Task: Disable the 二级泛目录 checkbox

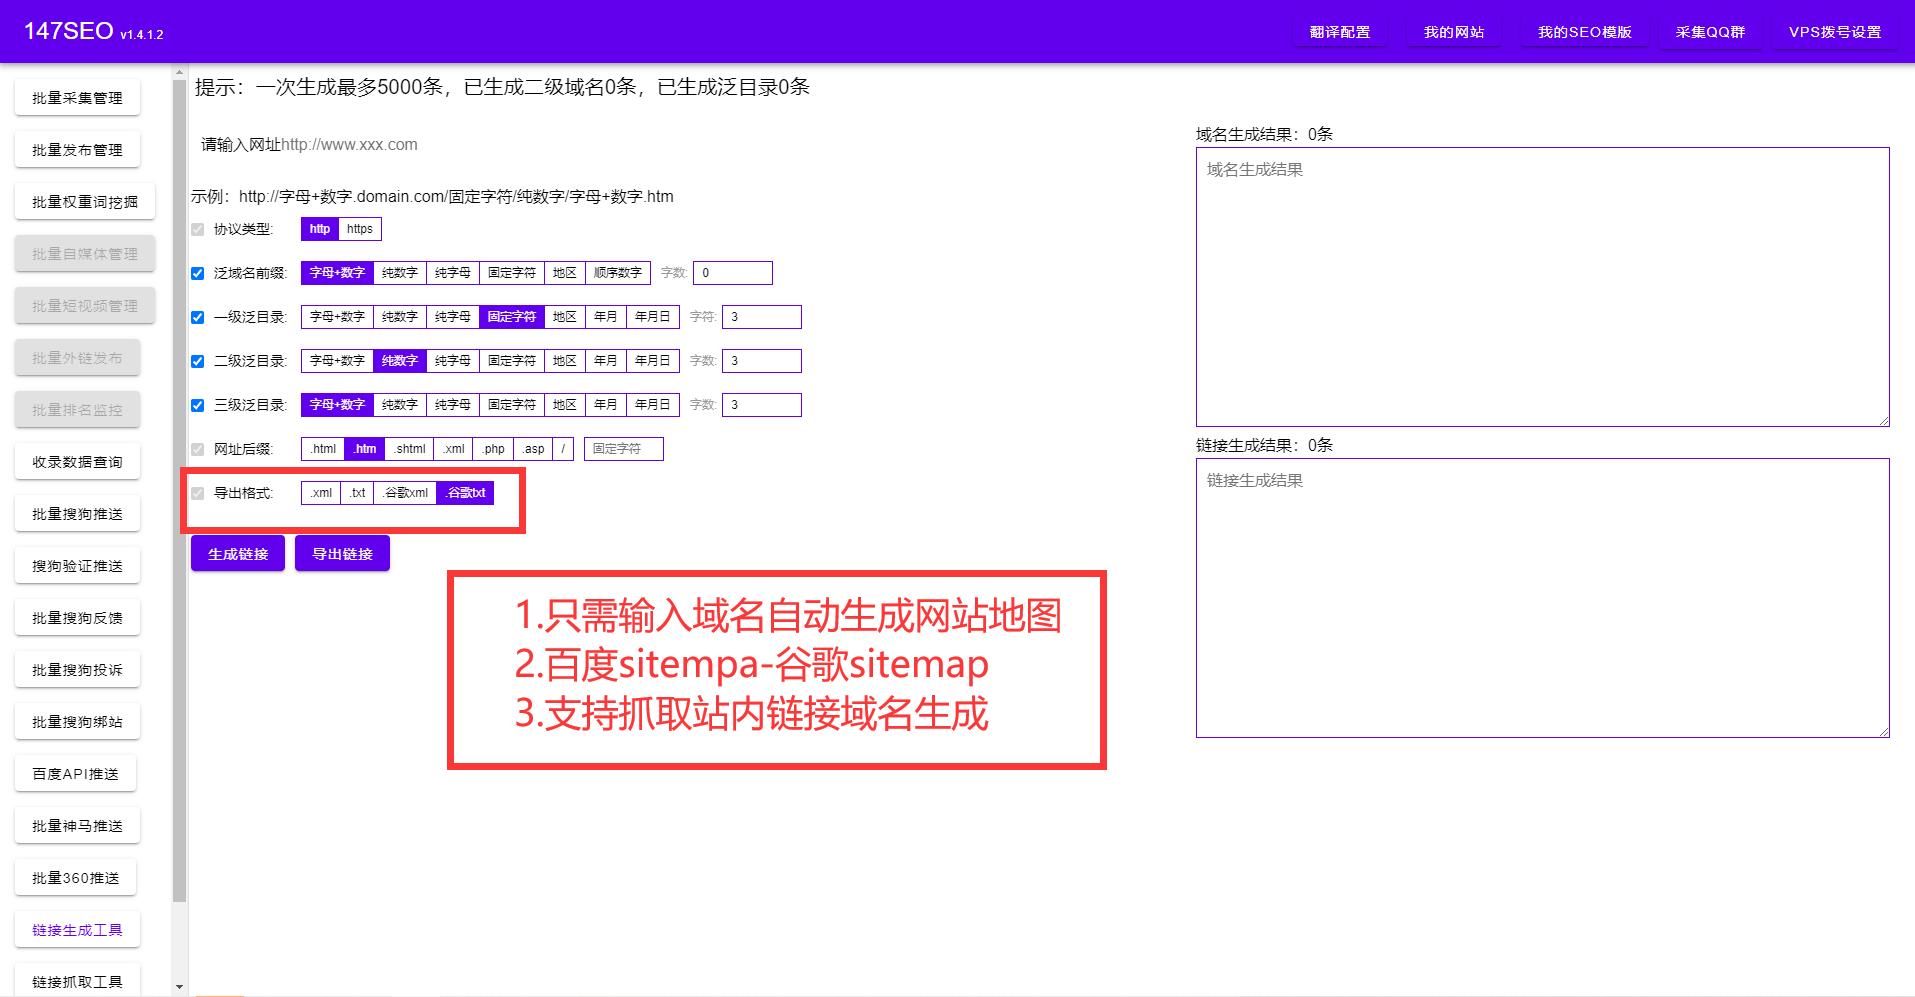Action: click(197, 360)
